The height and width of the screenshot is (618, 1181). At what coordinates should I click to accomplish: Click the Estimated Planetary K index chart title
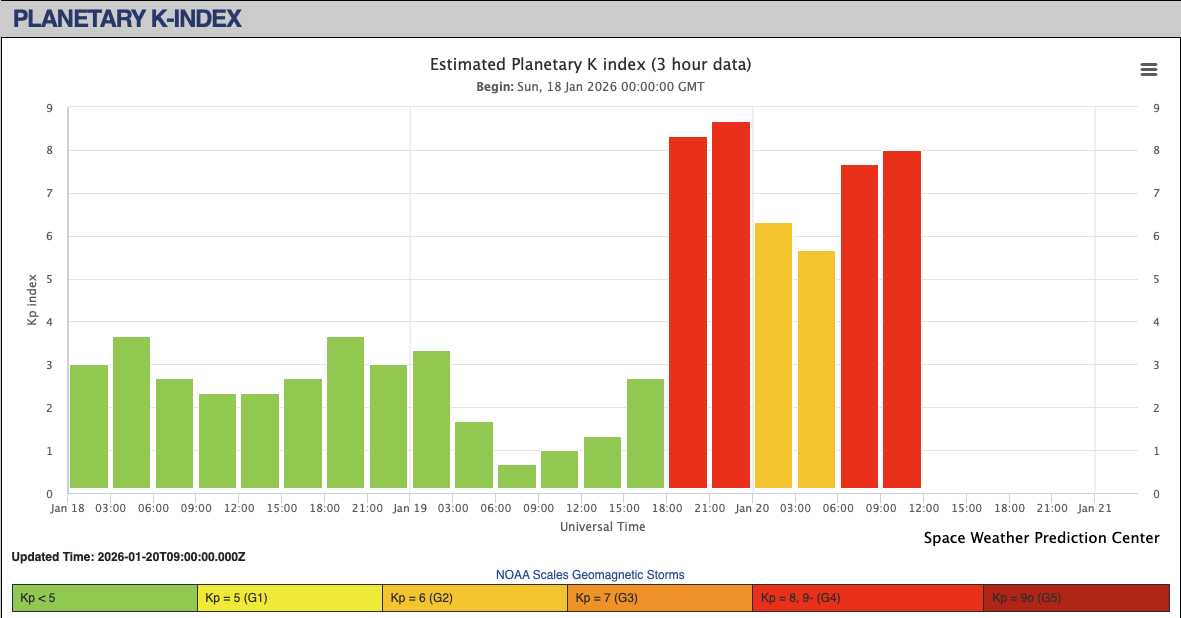coord(590,65)
